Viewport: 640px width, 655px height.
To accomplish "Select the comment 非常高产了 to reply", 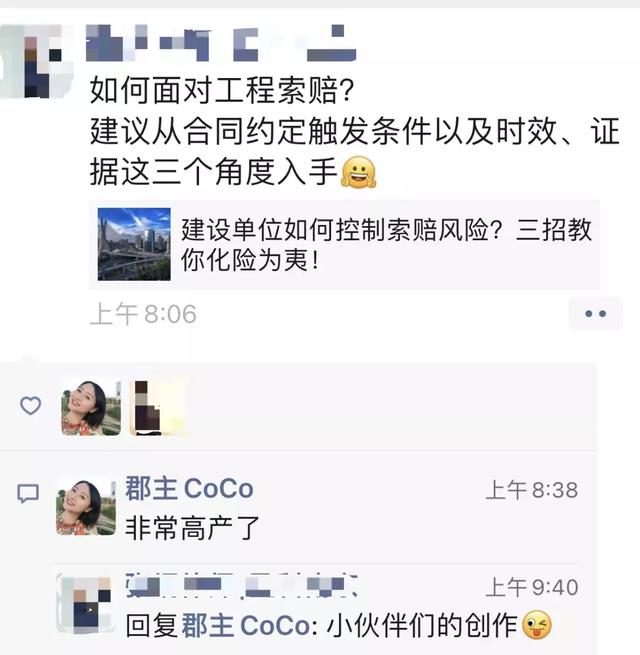I will [192, 528].
